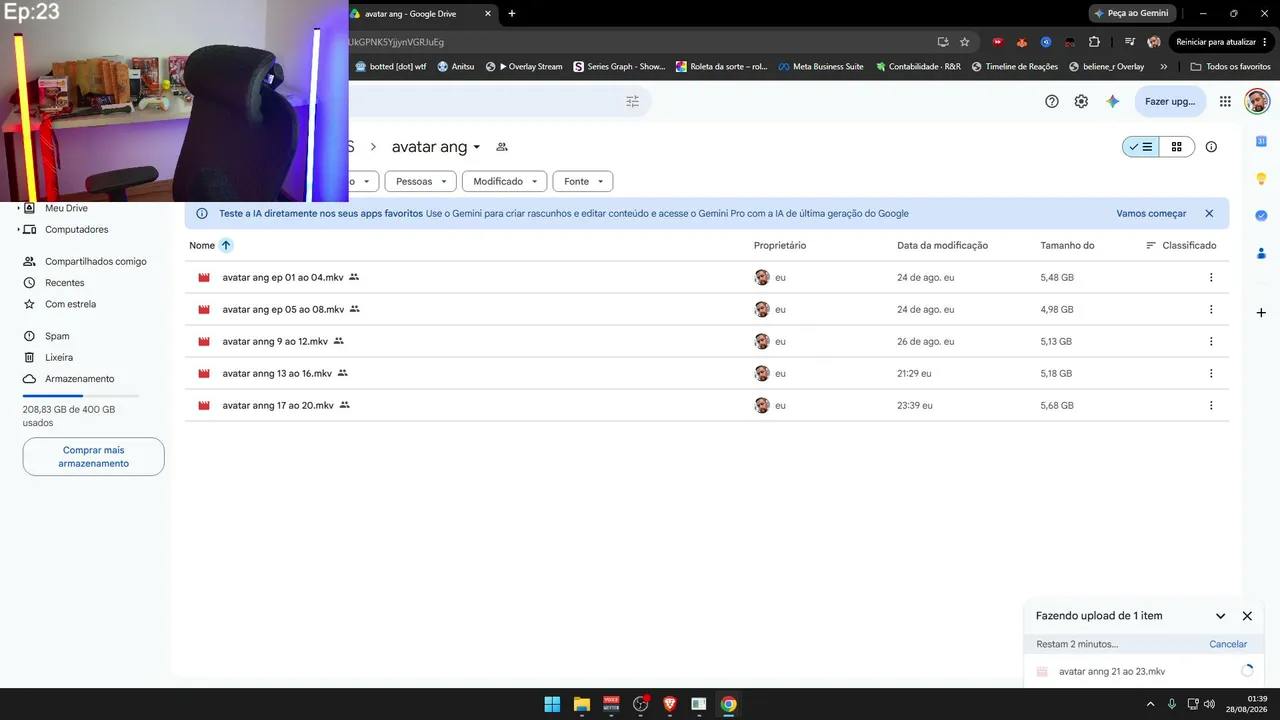1280x720 pixels.
Task: Expand Computadores tree in sidebar
Action: coord(19,229)
